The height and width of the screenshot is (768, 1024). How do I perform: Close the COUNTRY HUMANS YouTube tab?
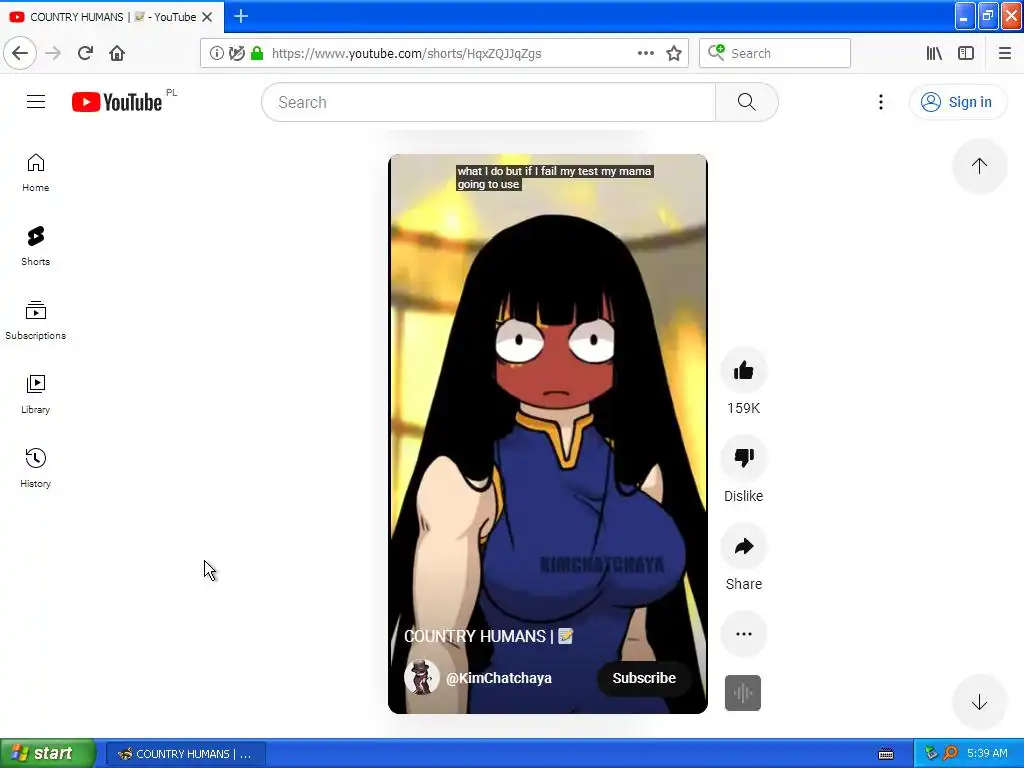tap(207, 17)
